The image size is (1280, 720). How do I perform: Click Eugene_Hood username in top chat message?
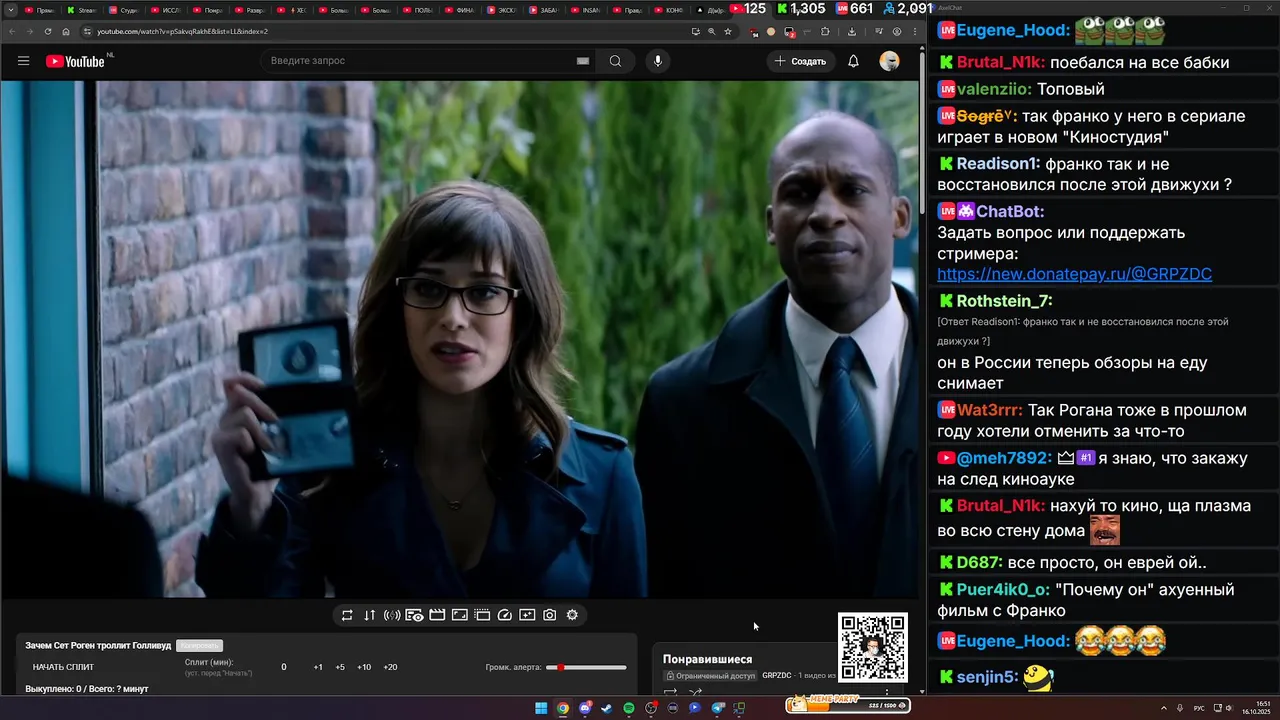pyautogui.click(x=1013, y=30)
